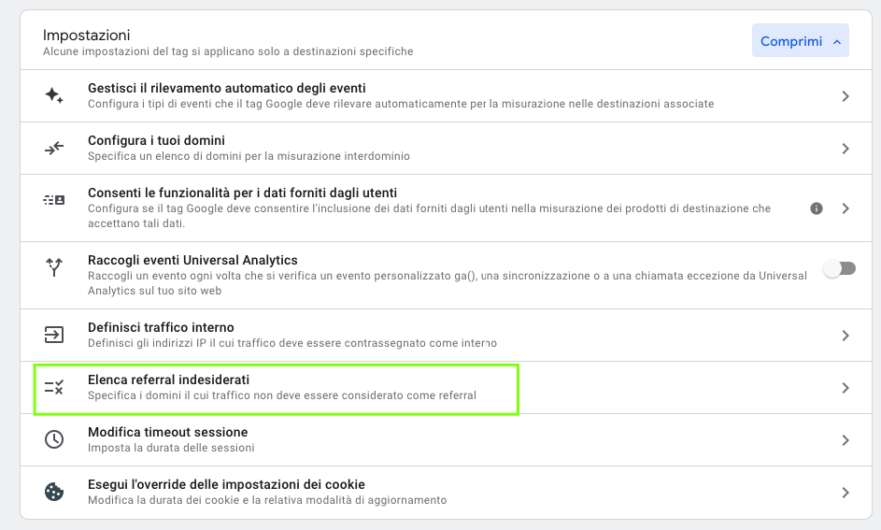Open Elenca referral indesiderati
Image resolution: width=881 pixels, height=530 pixels.
pyautogui.click(x=446, y=388)
